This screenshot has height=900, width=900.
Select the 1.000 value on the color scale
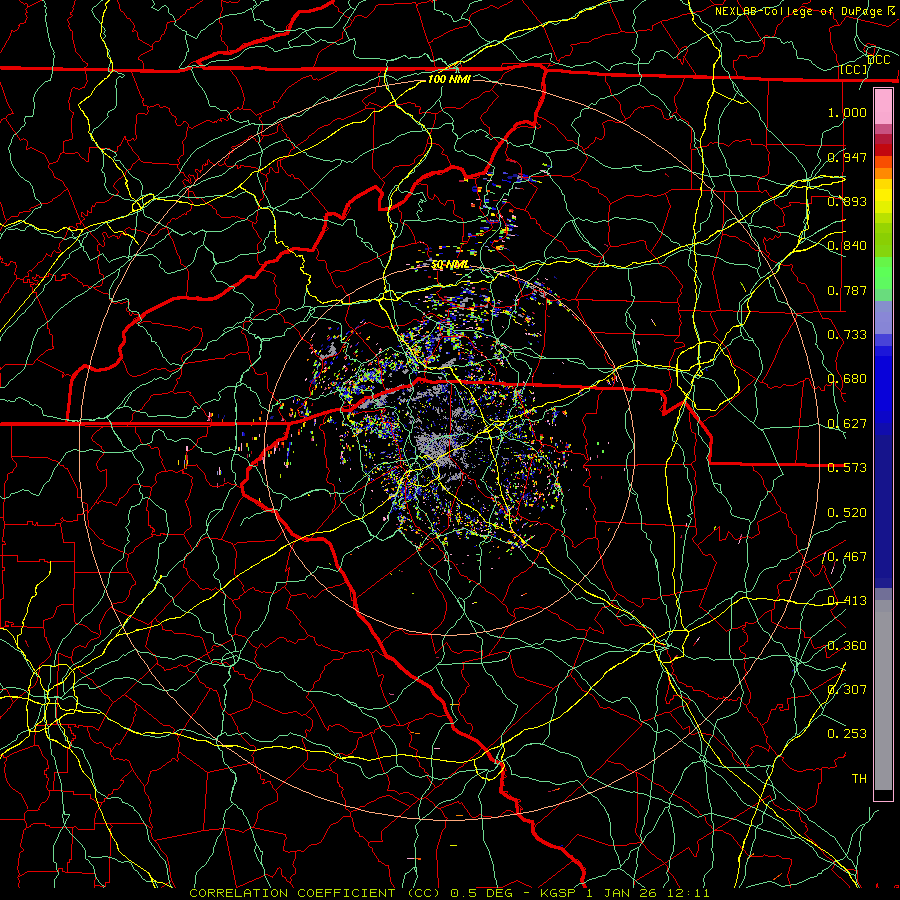(847, 112)
